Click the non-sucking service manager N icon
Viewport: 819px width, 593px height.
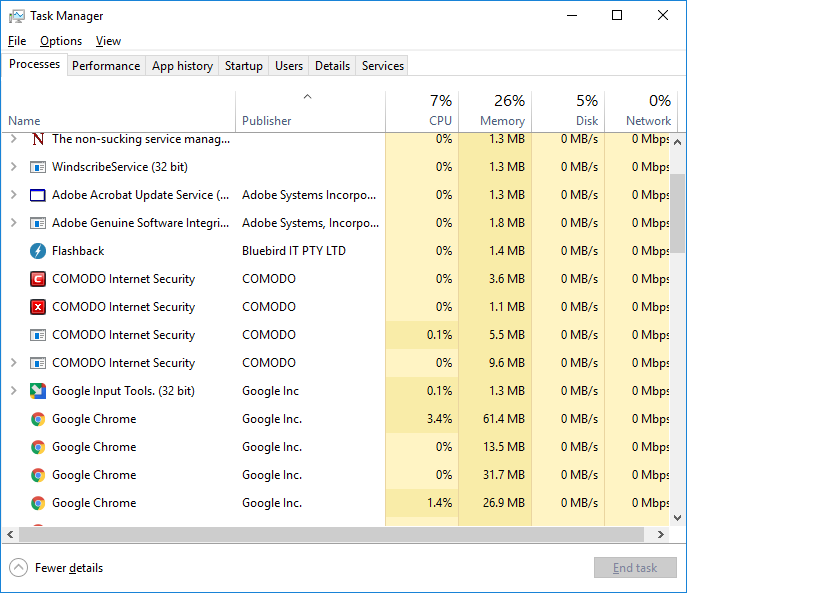pyautogui.click(x=38, y=139)
